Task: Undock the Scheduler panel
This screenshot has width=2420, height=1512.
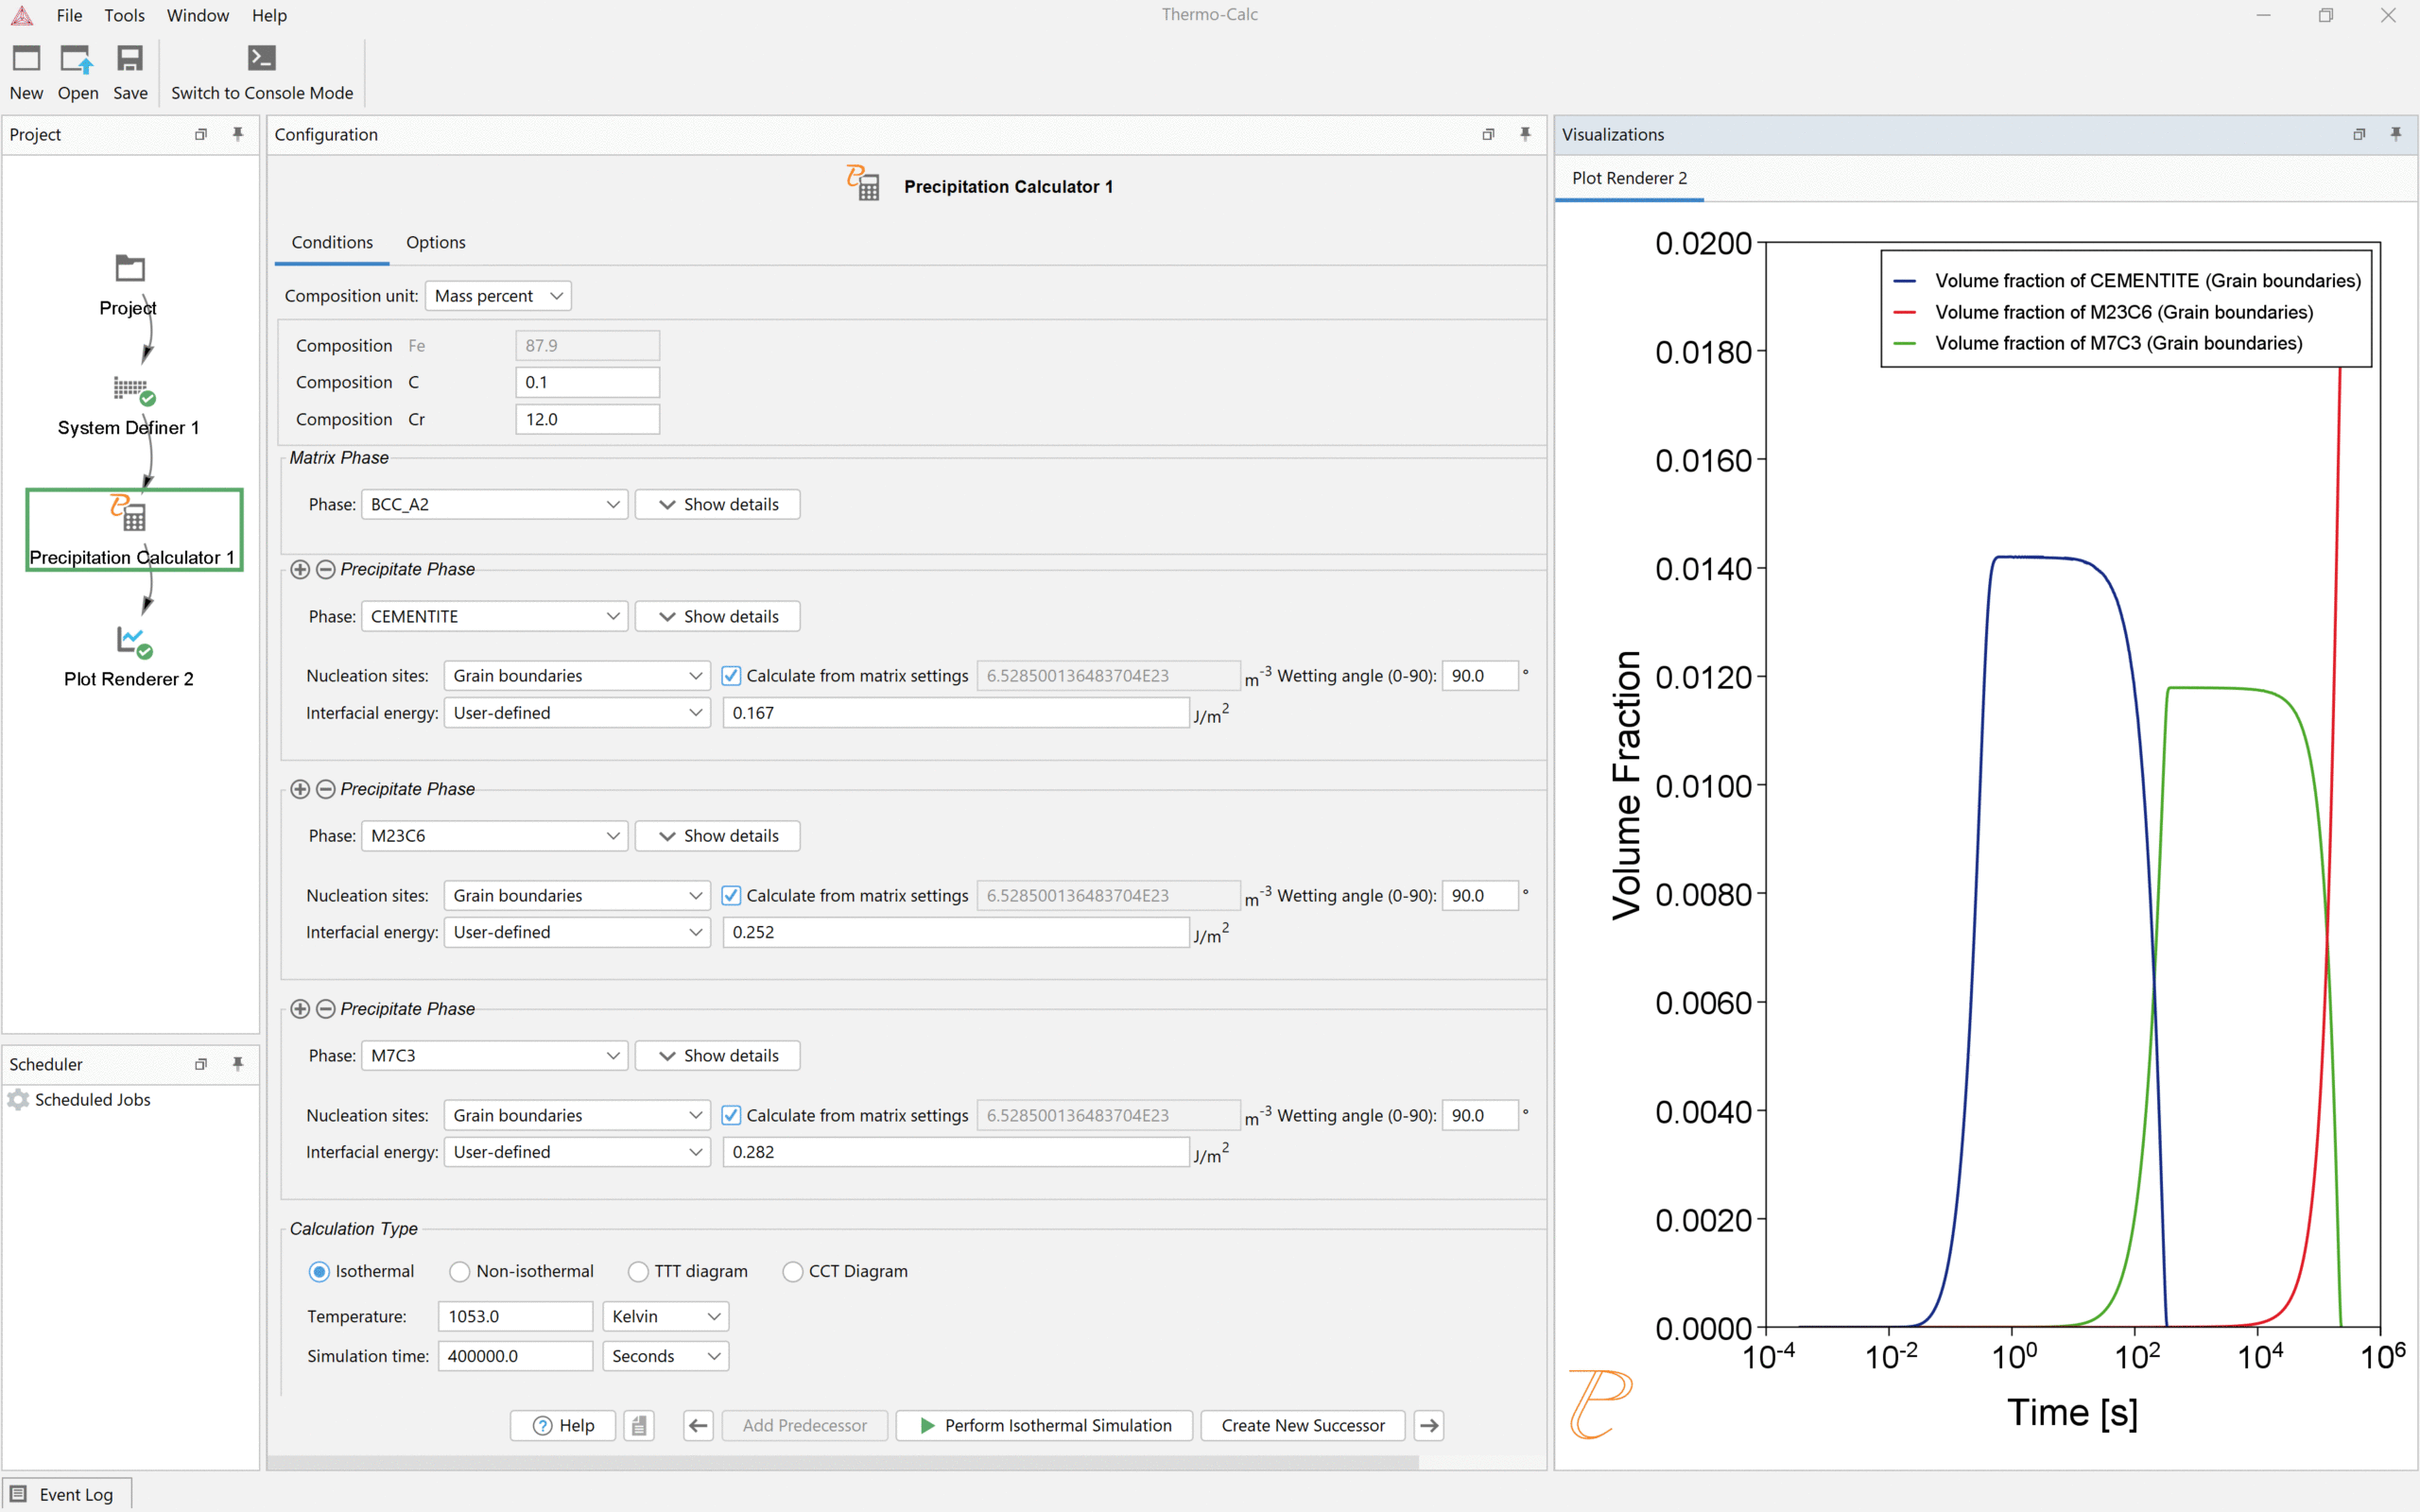Action: (x=201, y=1064)
